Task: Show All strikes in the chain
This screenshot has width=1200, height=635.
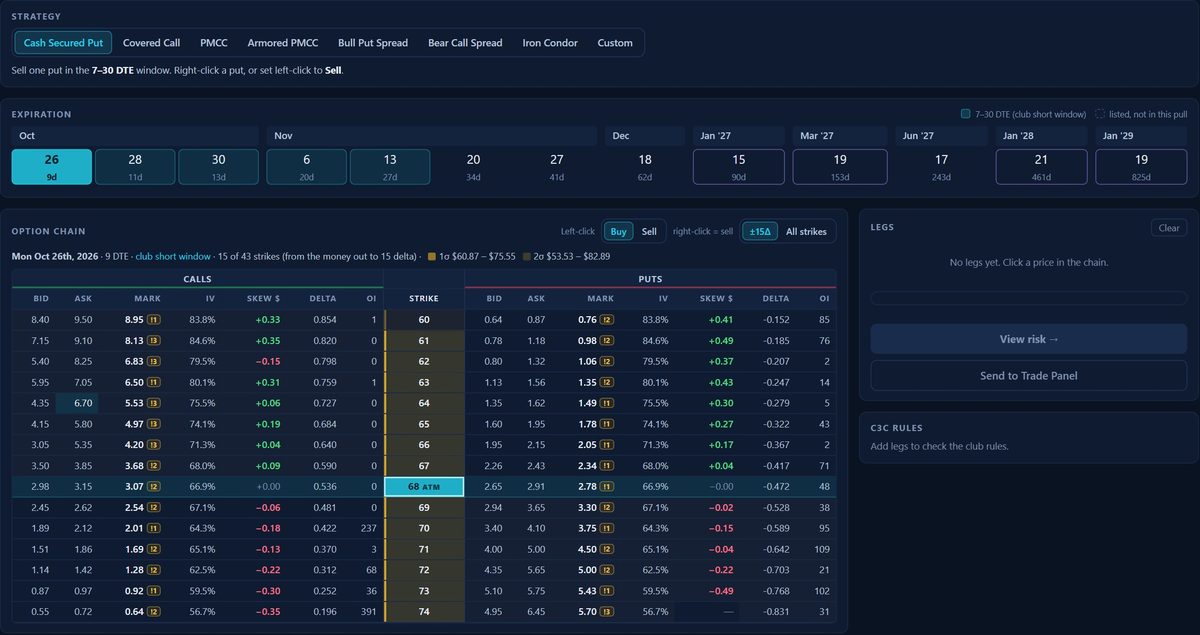Action: click(807, 232)
